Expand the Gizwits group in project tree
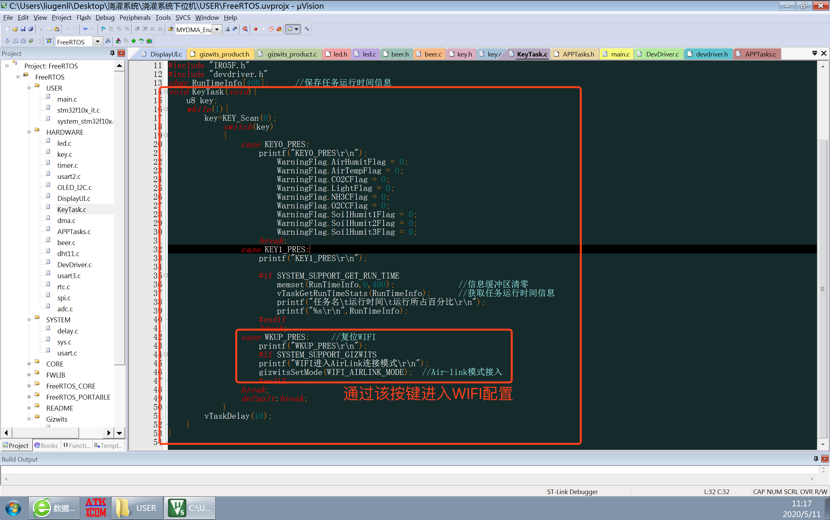The width and height of the screenshot is (830, 520). [29, 419]
